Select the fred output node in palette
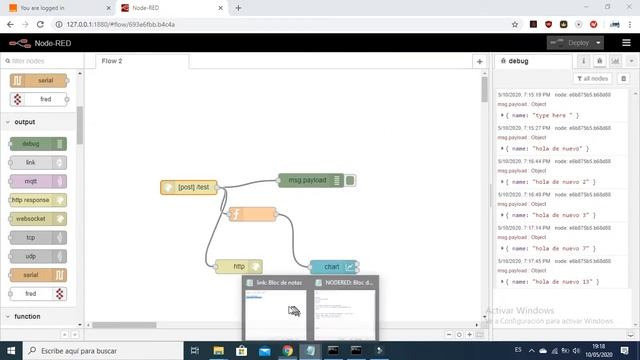 38,294
